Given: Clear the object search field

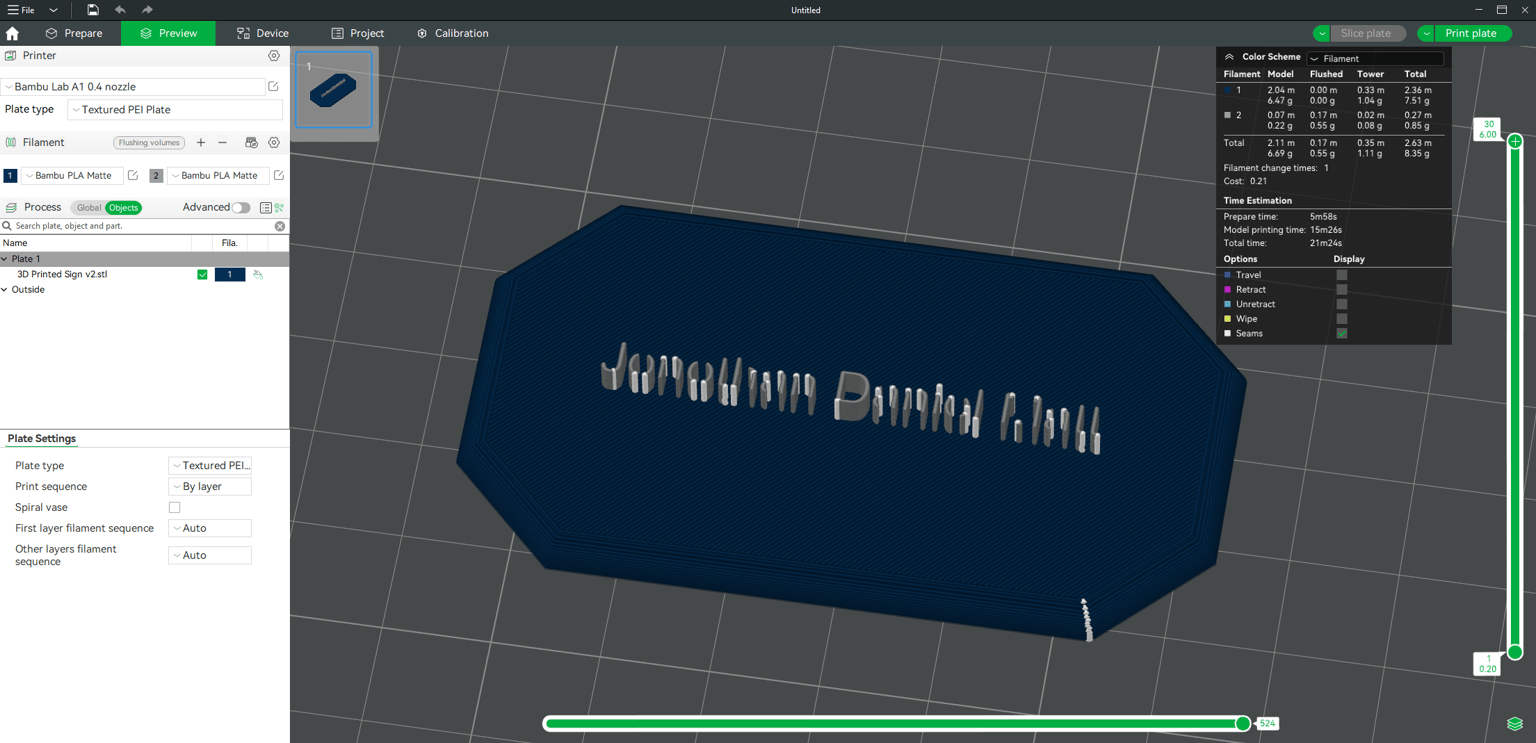Looking at the screenshot, I should click(x=280, y=226).
